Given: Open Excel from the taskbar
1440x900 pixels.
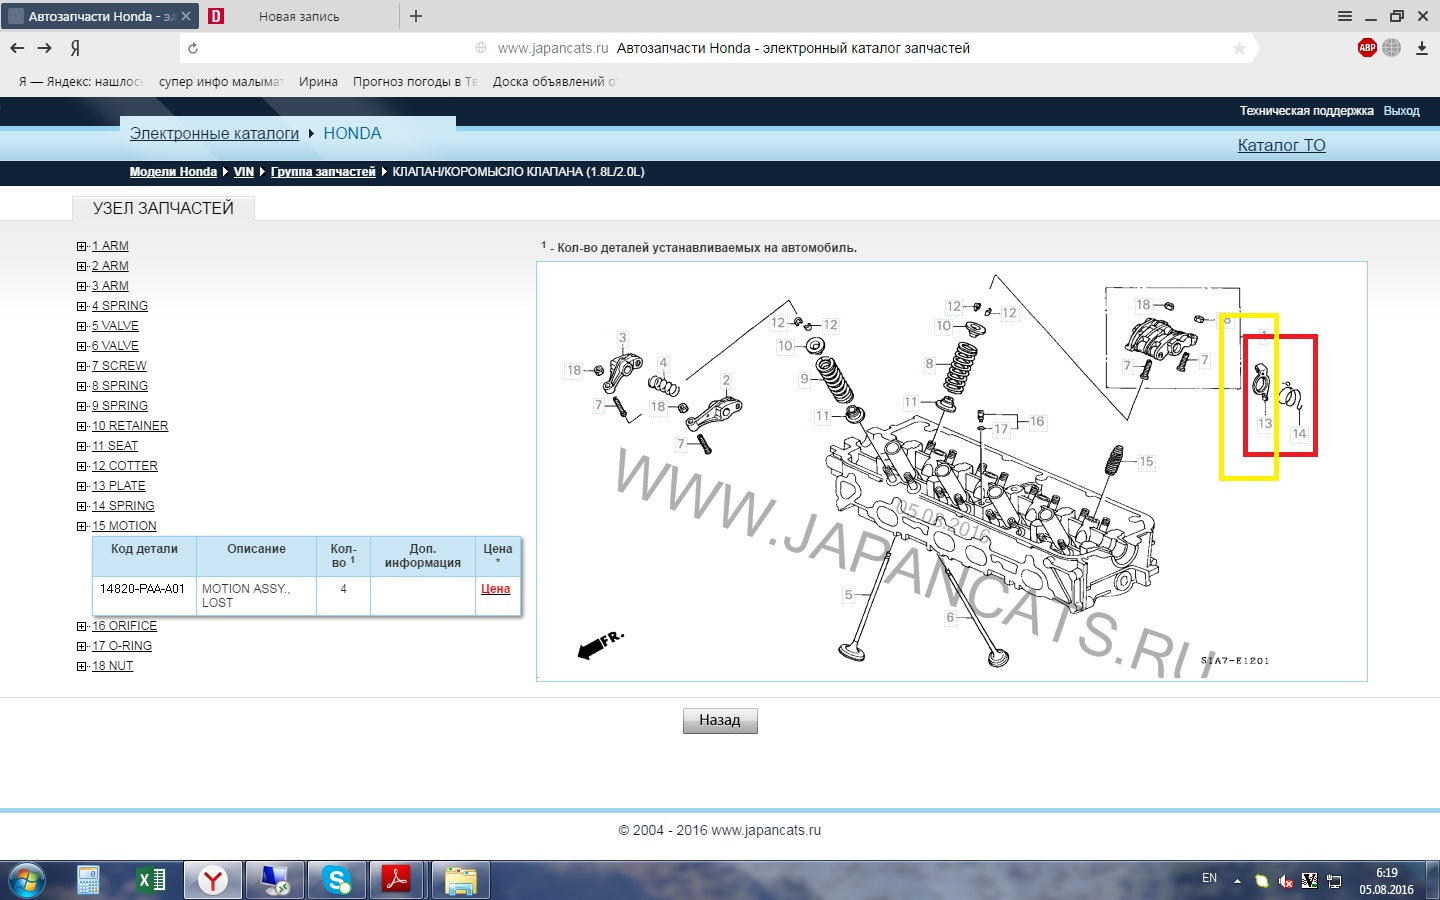Looking at the screenshot, I should pyautogui.click(x=151, y=880).
